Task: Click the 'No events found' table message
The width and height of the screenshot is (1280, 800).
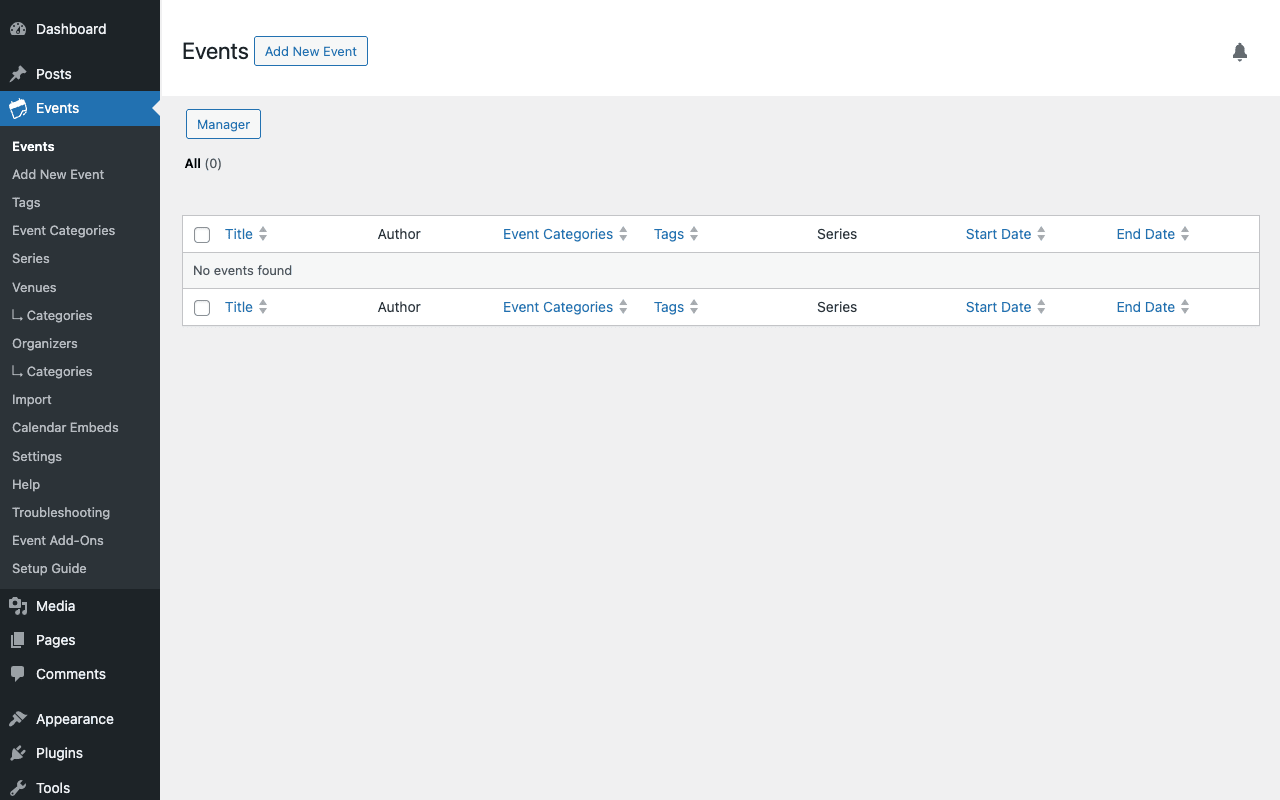Action: pos(242,270)
